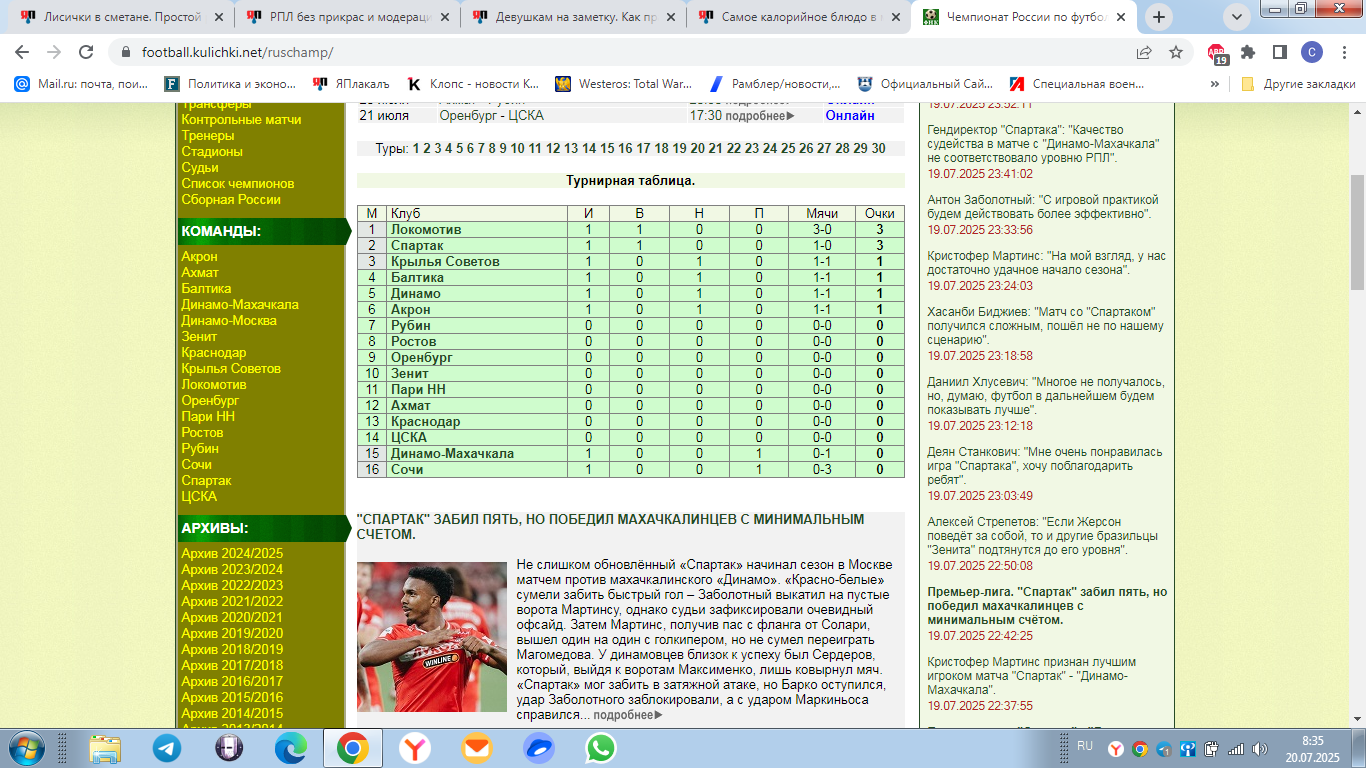Screen dimensions: 1366x768
Task: Expand подробнее at the end of the Спартак article
Action: (x=629, y=715)
